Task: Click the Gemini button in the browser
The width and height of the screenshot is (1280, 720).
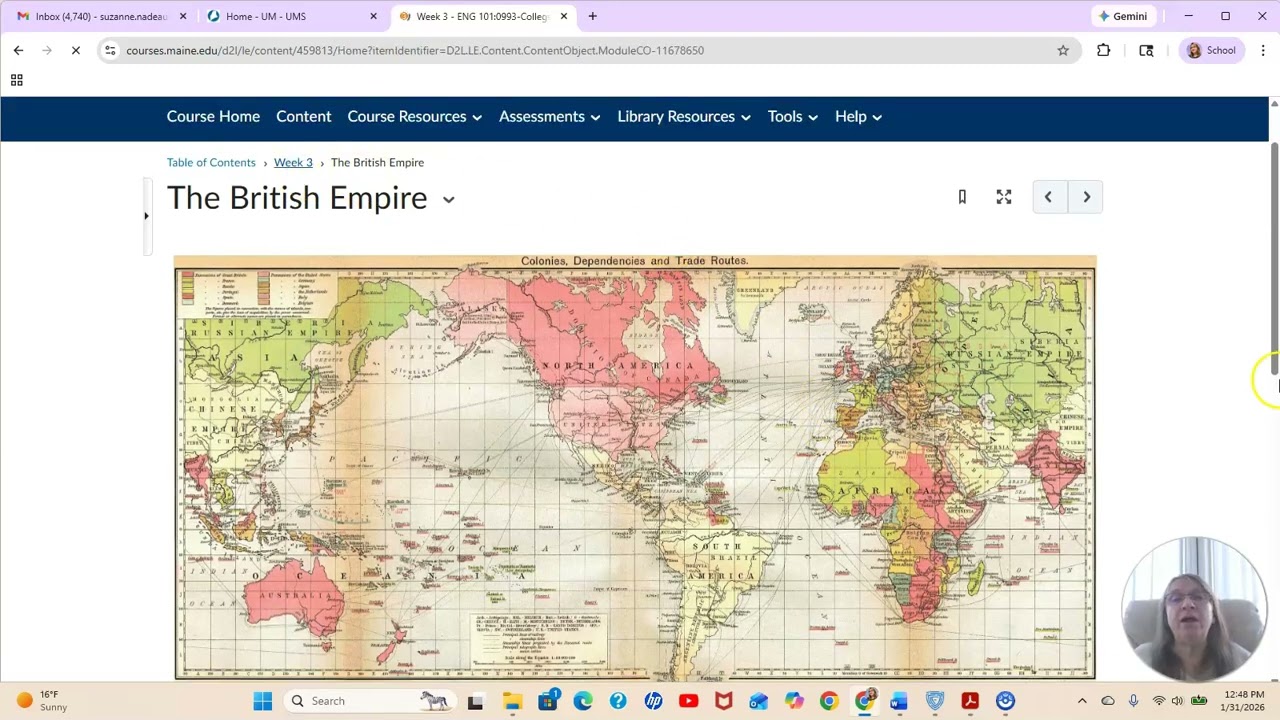Action: click(1122, 16)
